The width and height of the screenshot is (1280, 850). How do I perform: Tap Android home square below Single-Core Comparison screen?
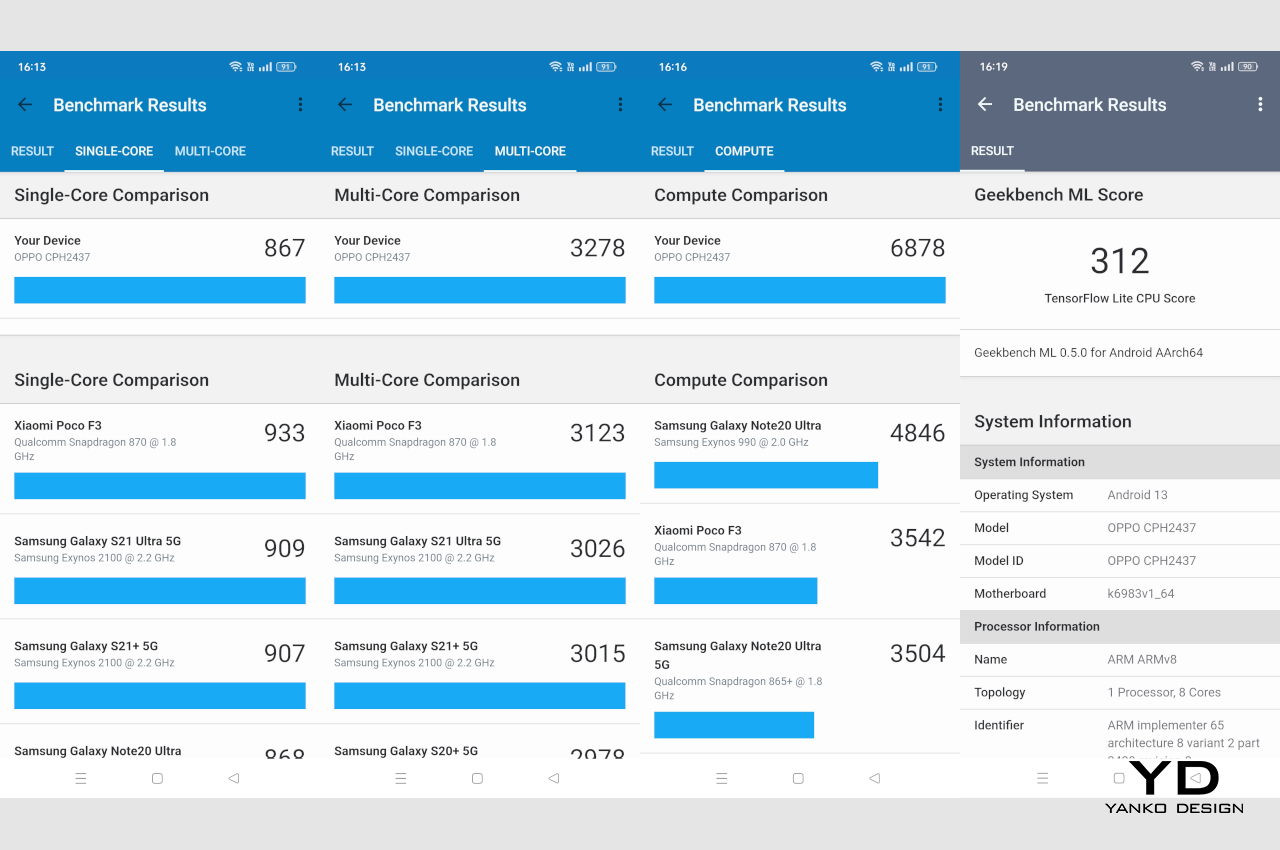coord(157,778)
